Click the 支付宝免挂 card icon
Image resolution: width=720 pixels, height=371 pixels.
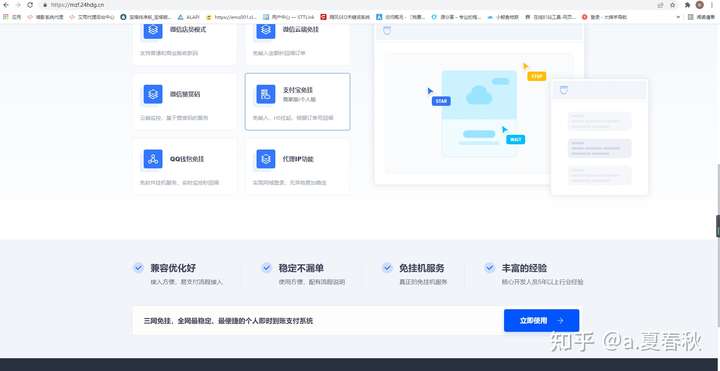click(x=266, y=94)
